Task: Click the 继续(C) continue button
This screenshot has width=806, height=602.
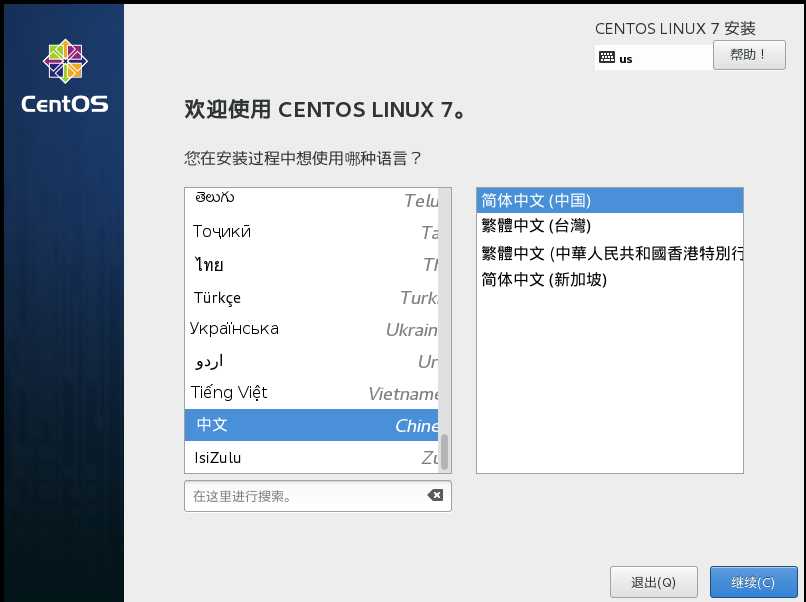Action: (753, 582)
